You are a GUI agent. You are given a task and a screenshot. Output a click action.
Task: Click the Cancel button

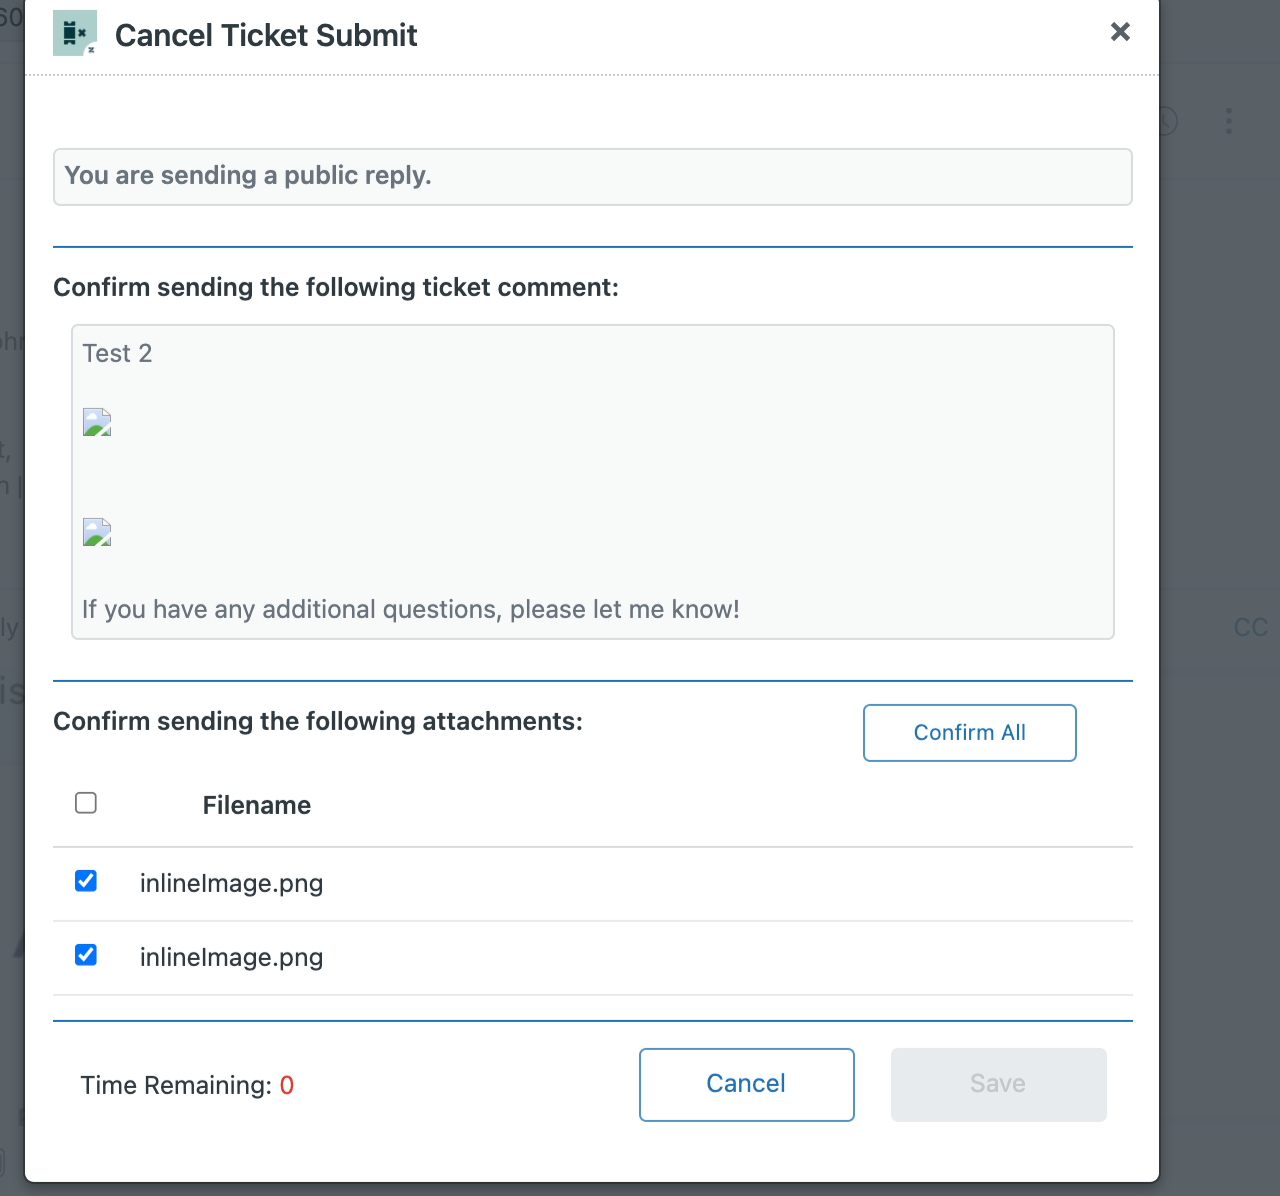click(x=746, y=1084)
